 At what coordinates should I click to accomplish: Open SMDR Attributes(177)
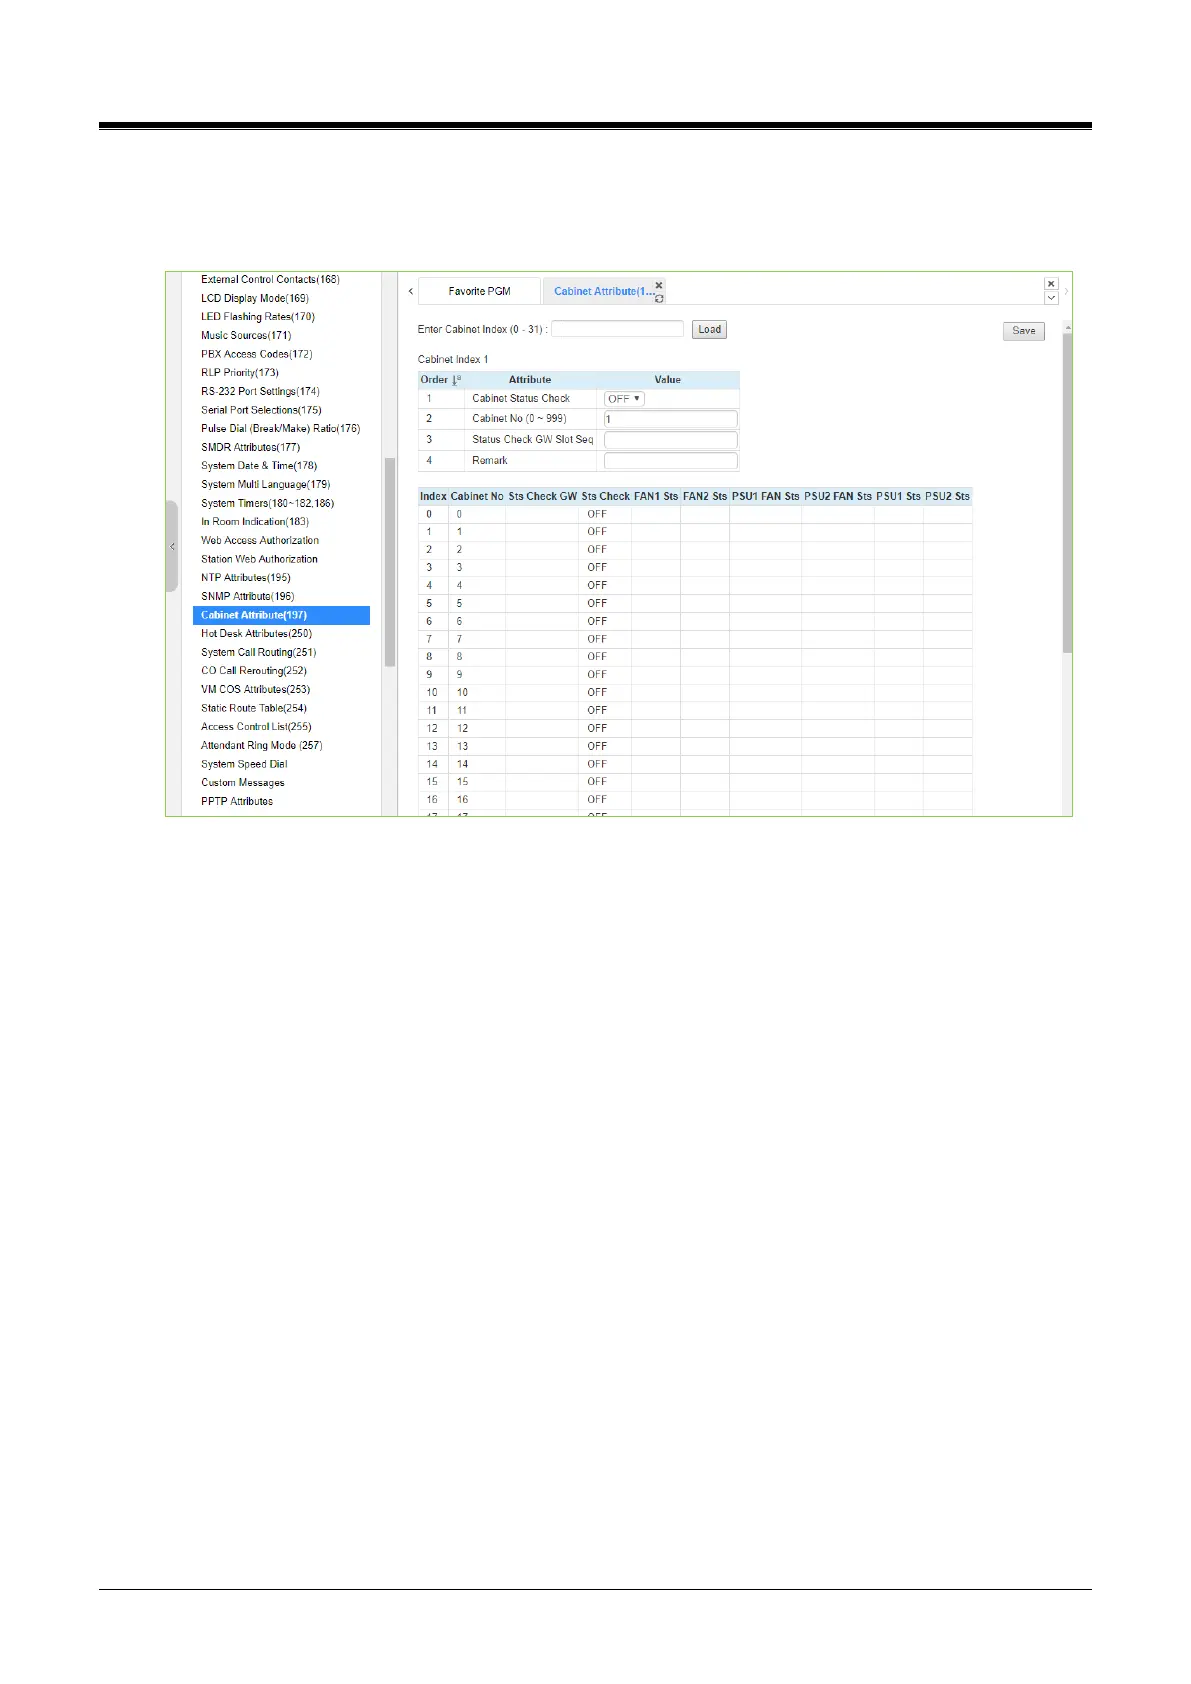pos(250,448)
